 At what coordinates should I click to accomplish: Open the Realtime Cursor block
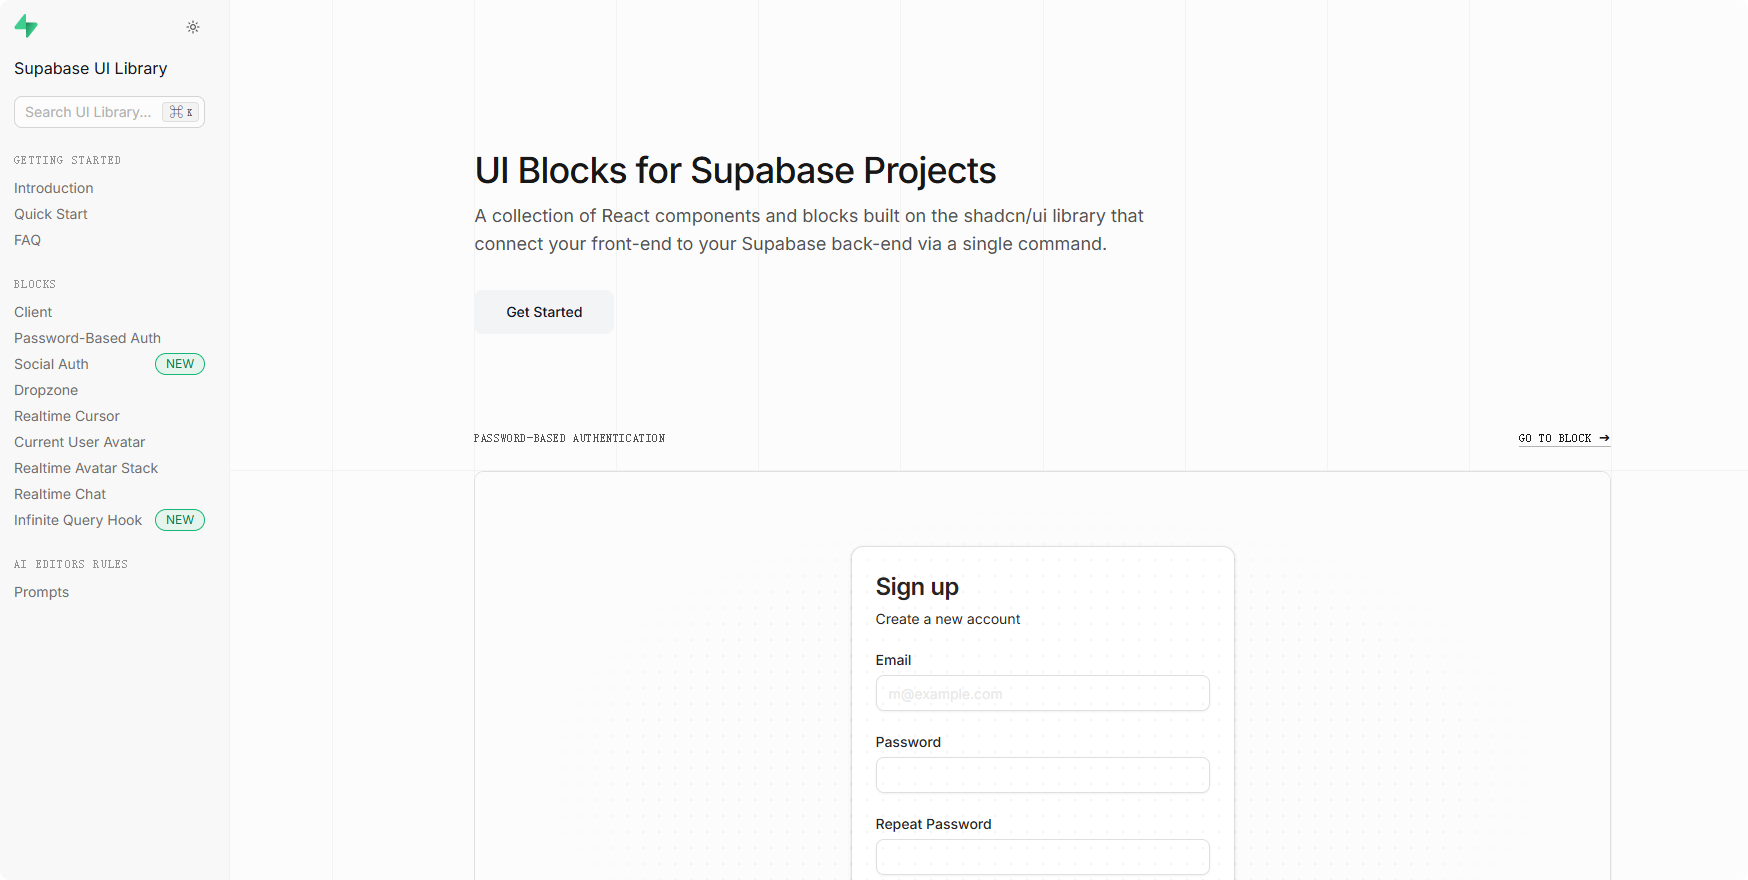66,416
